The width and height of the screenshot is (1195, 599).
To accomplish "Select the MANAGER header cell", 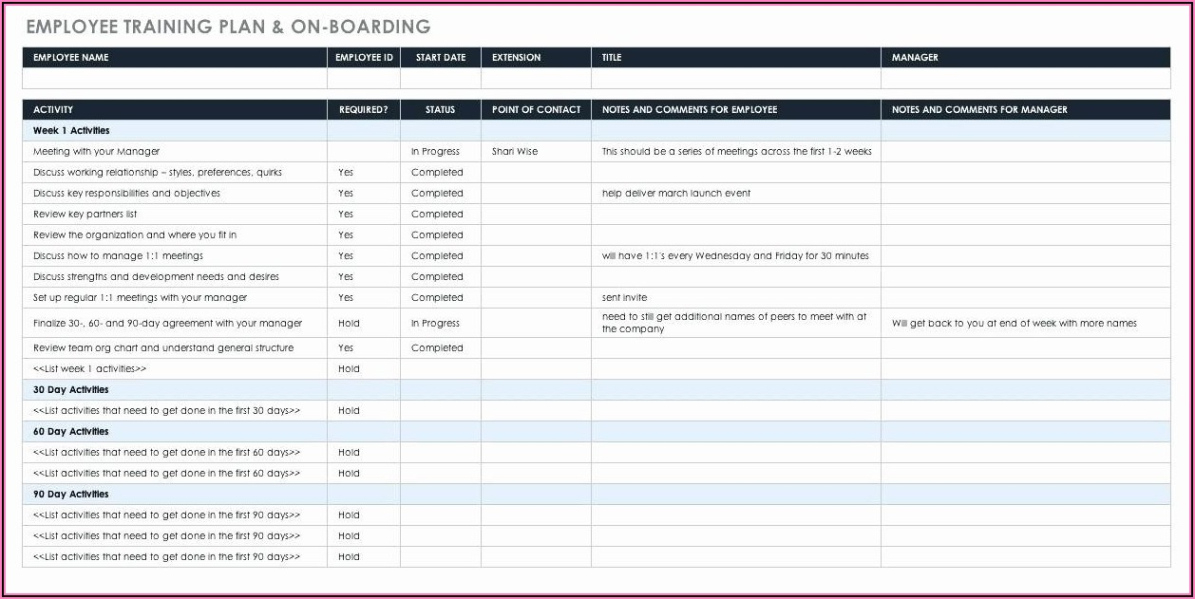I will 1026,57.
